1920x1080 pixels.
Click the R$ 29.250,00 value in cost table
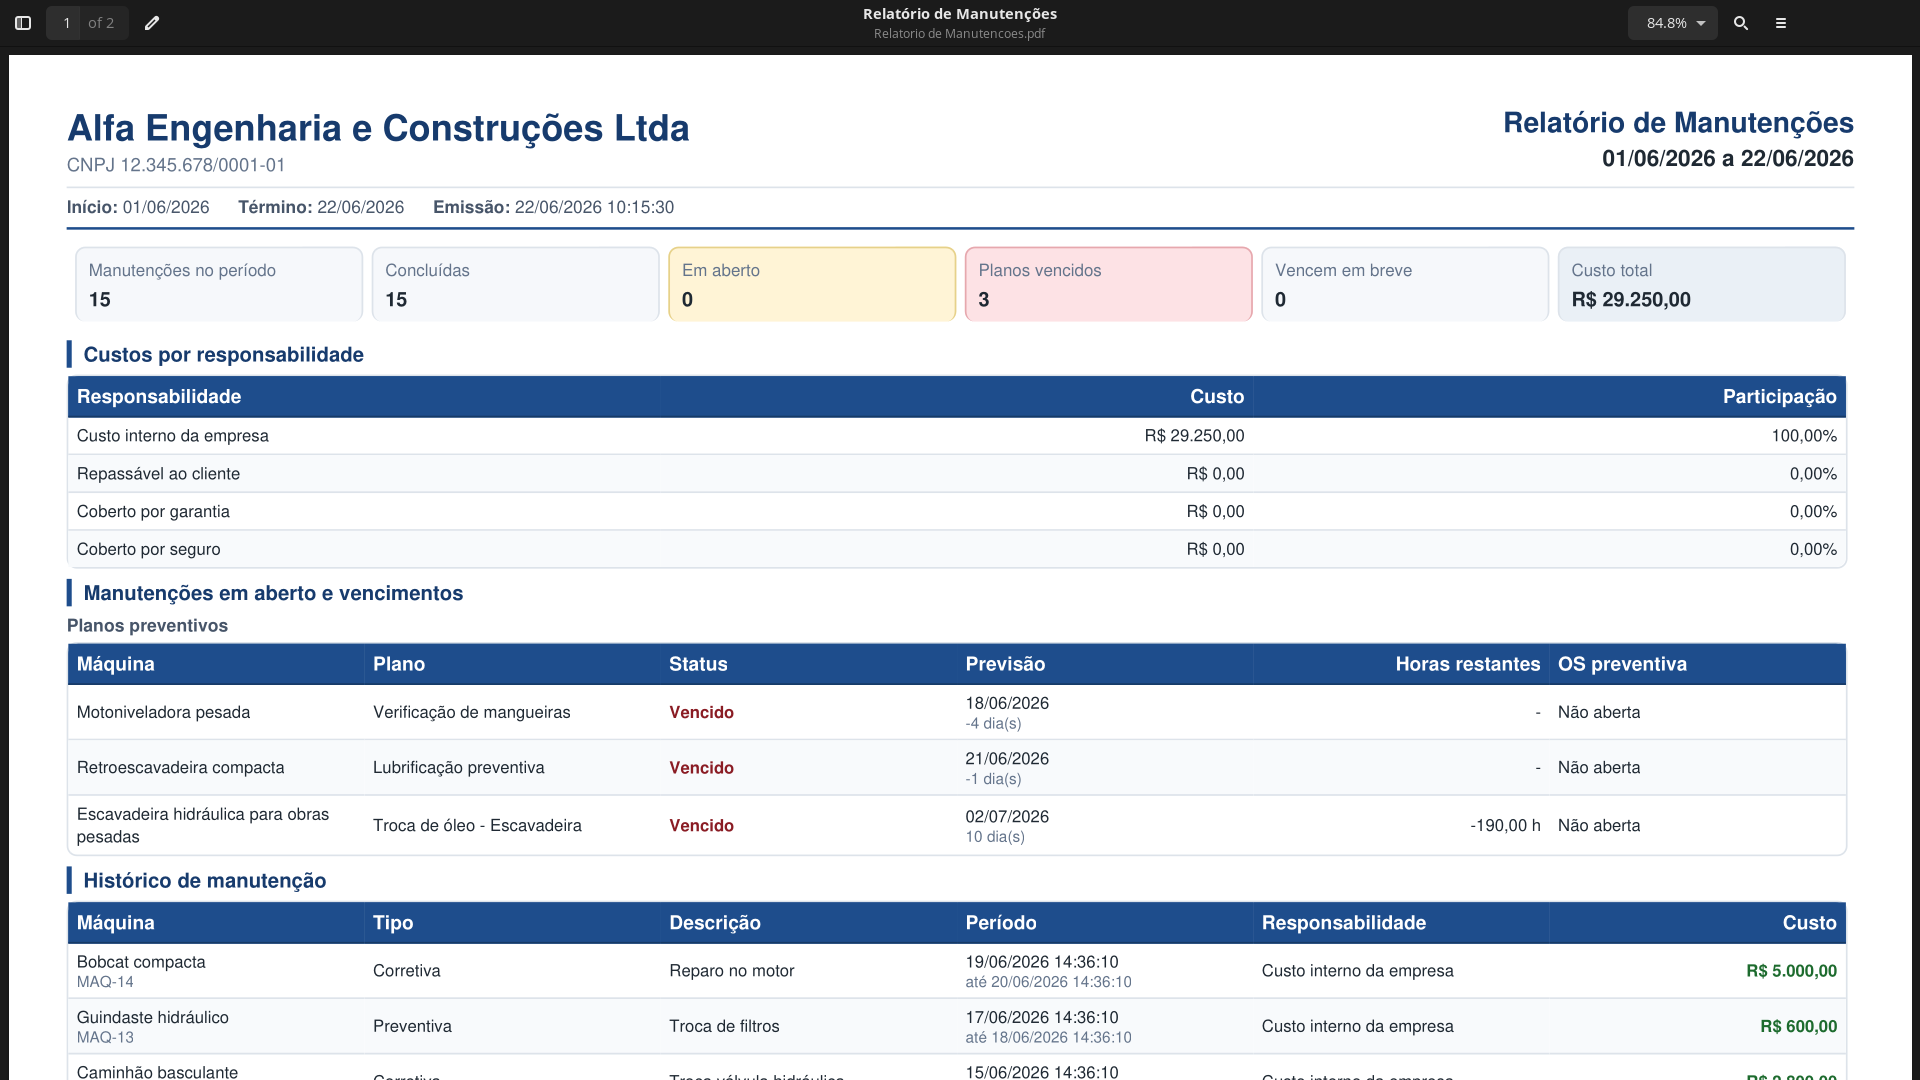point(1194,436)
